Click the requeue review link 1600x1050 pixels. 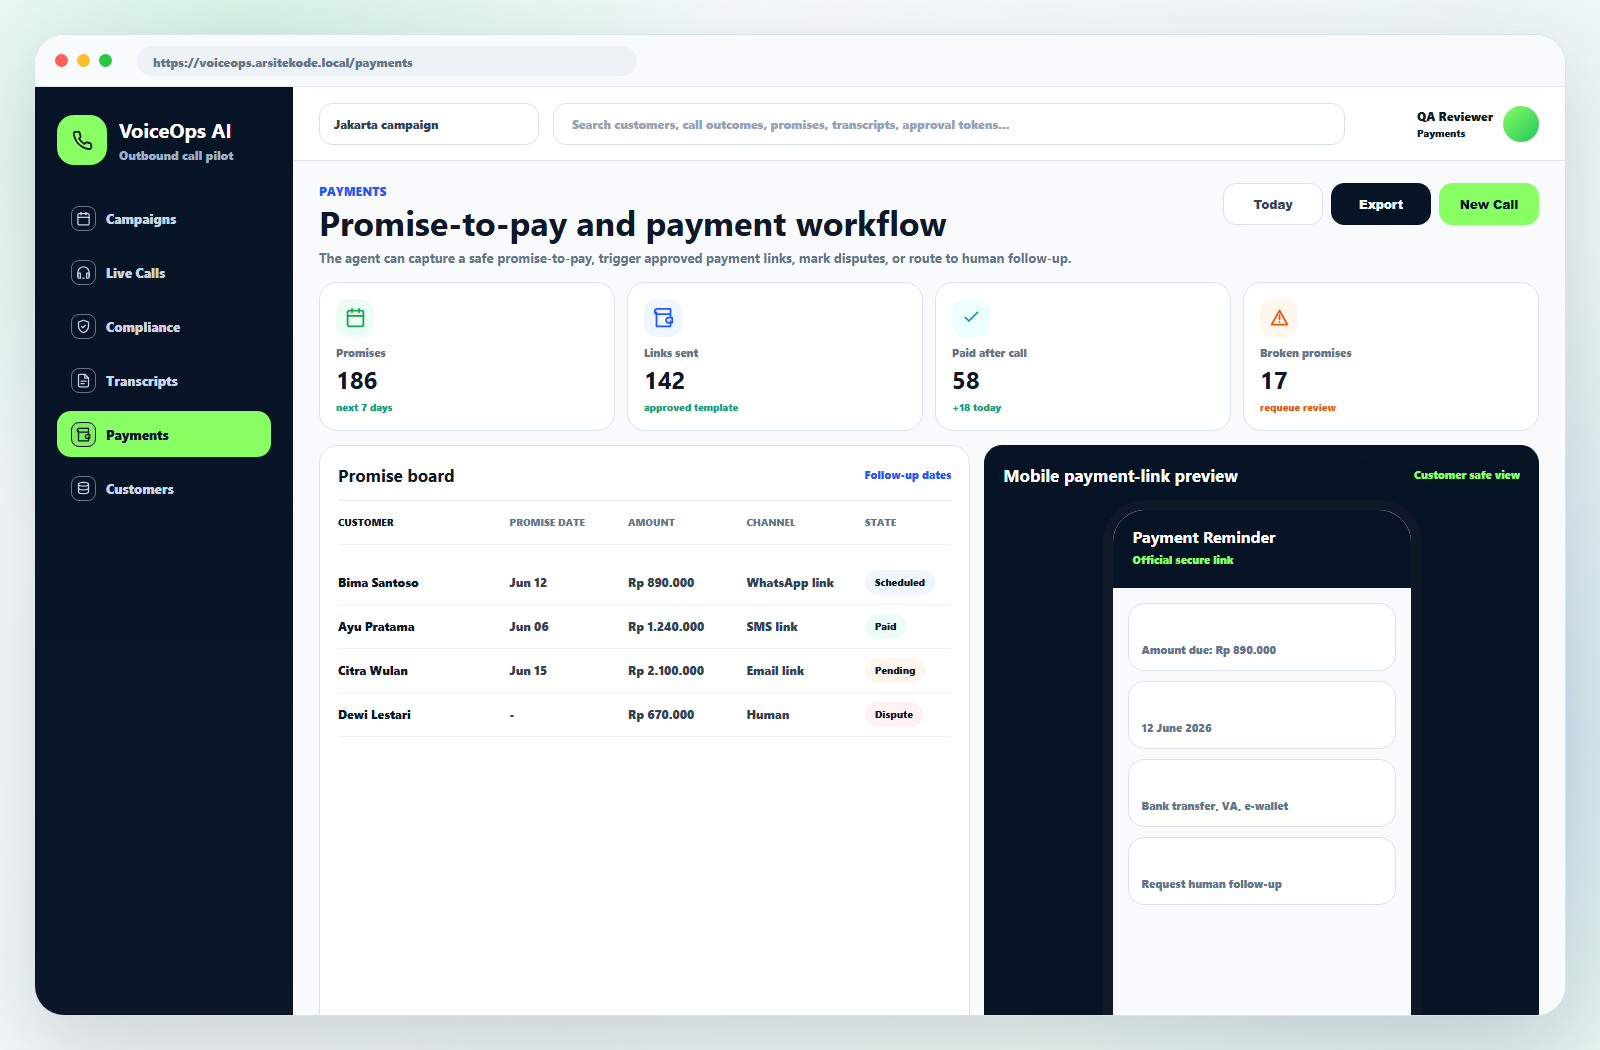pyautogui.click(x=1298, y=408)
